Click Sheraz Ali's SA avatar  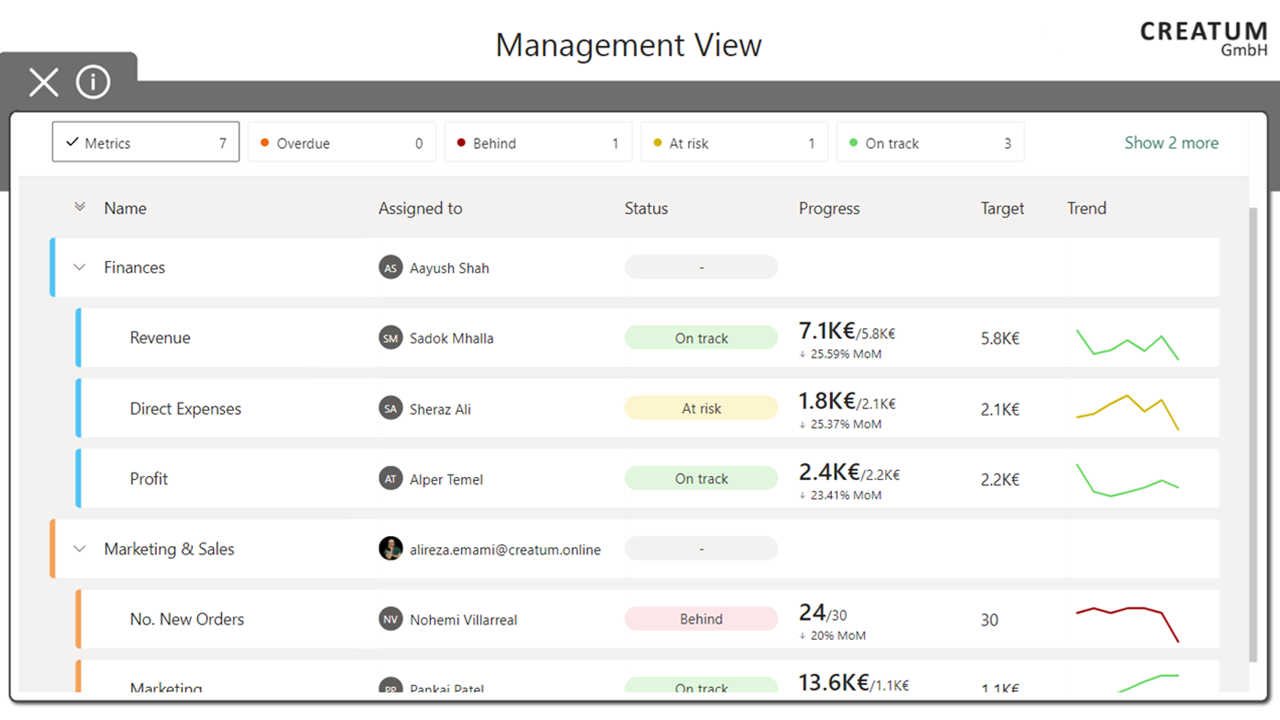390,408
